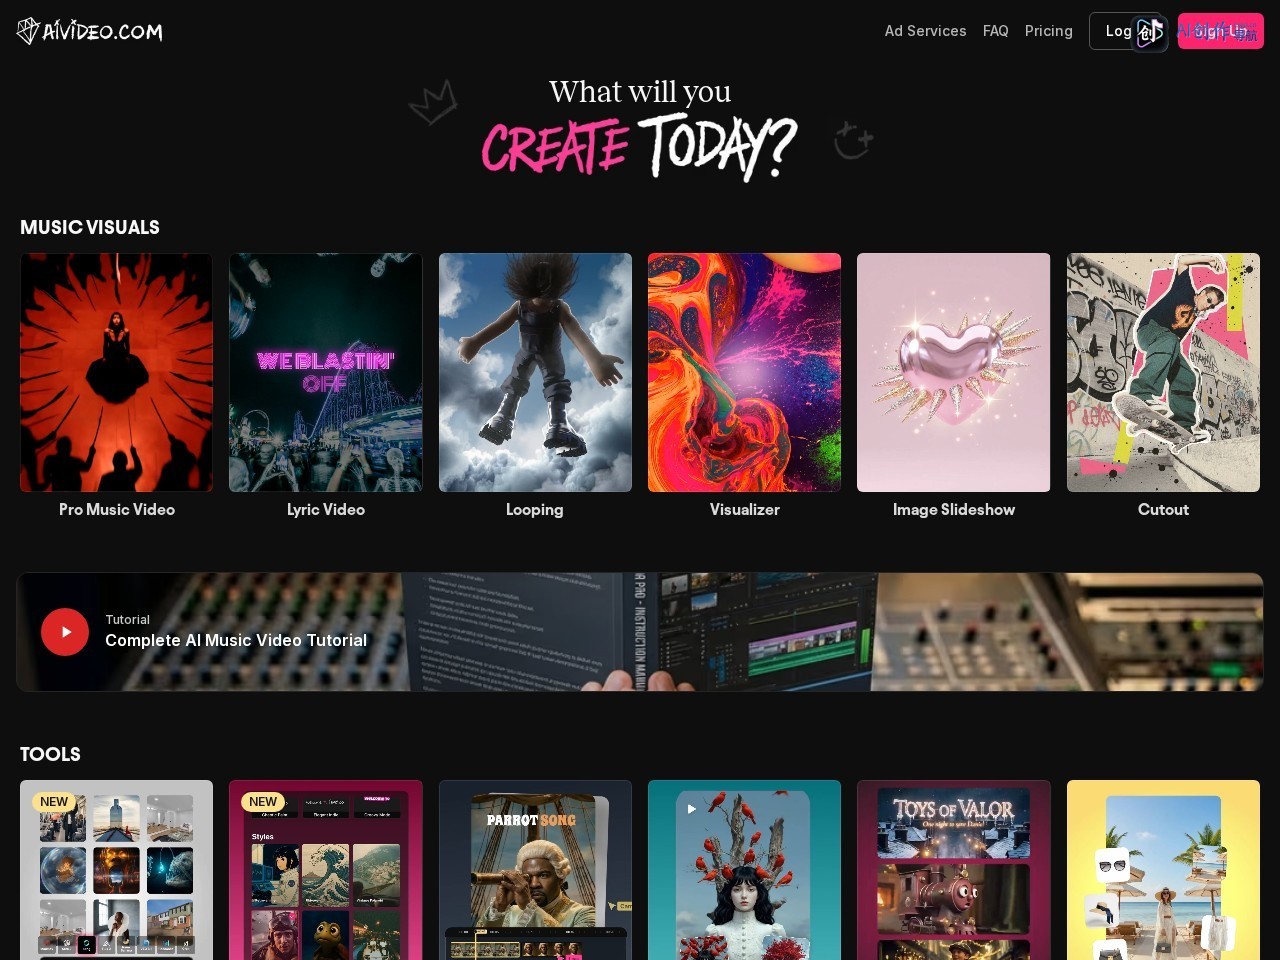Open the Visualizer thumbnail

pyautogui.click(x=744, y=372)
